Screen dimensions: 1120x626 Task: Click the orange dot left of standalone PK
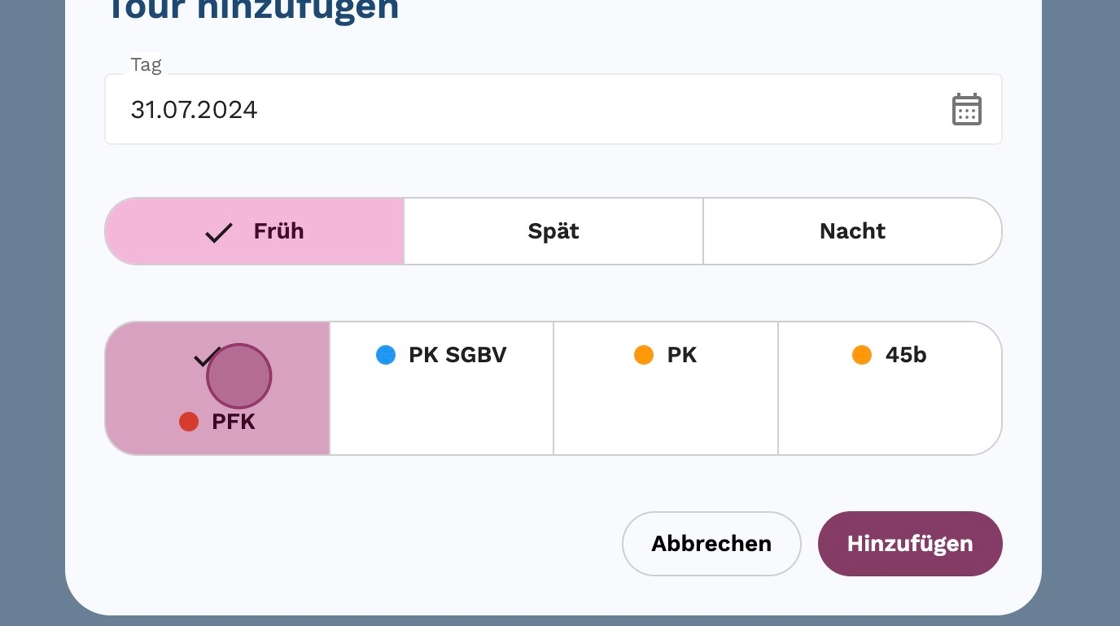[x=643, y=355]
